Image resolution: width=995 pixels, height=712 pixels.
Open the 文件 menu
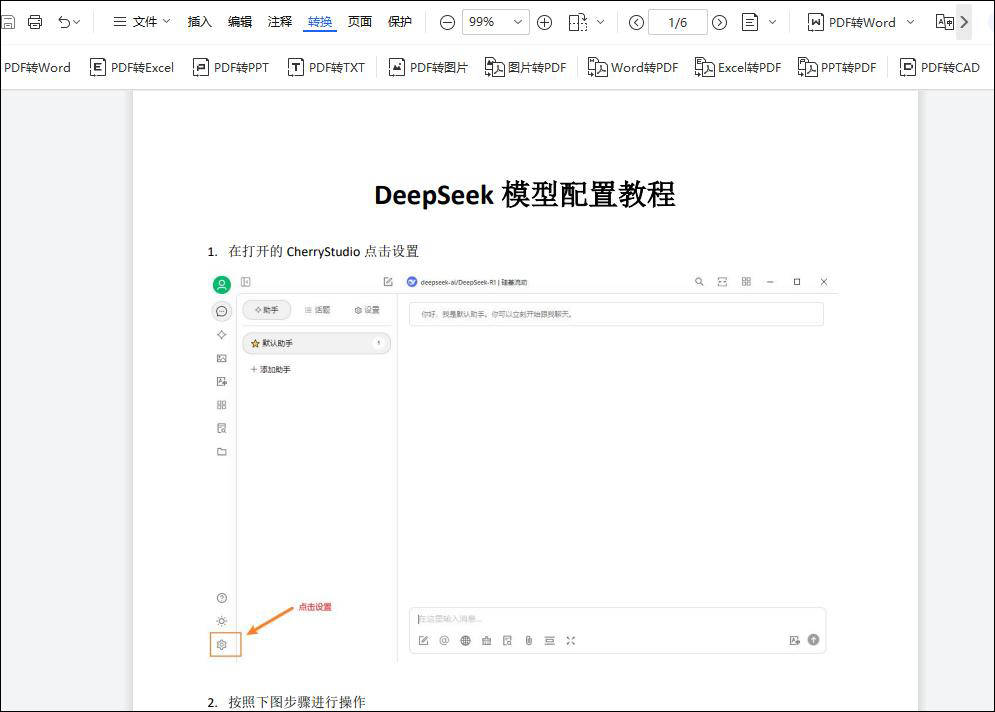tap(142, 22)
